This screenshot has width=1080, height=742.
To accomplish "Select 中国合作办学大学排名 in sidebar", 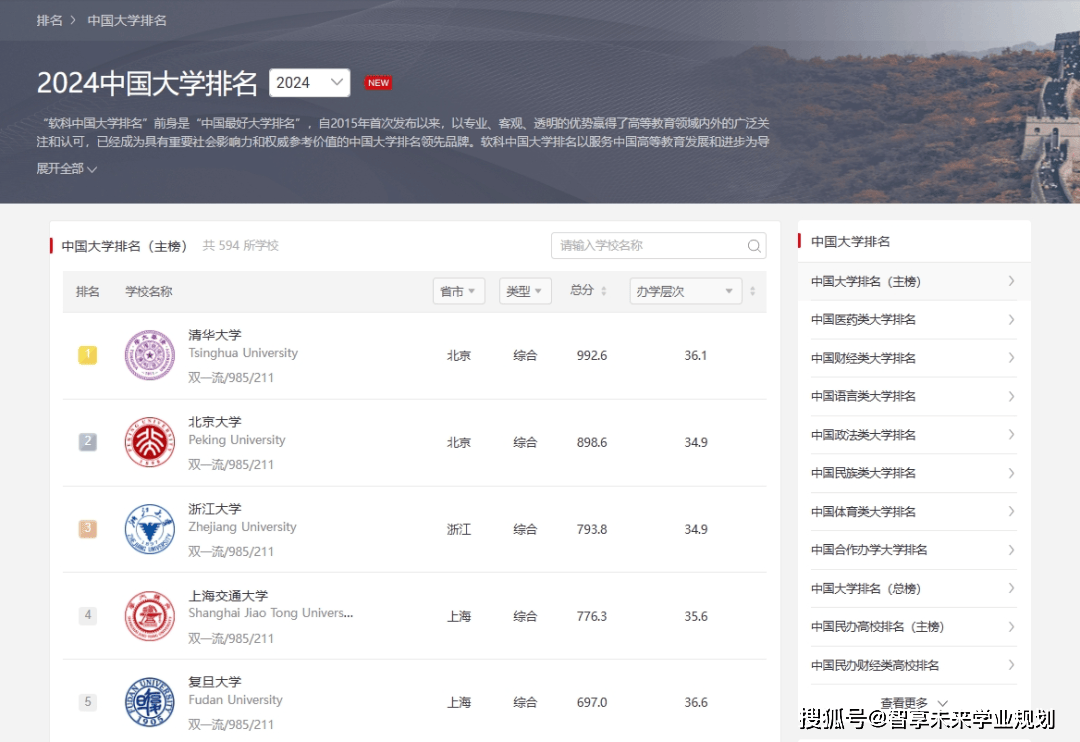I will [913, 550].
